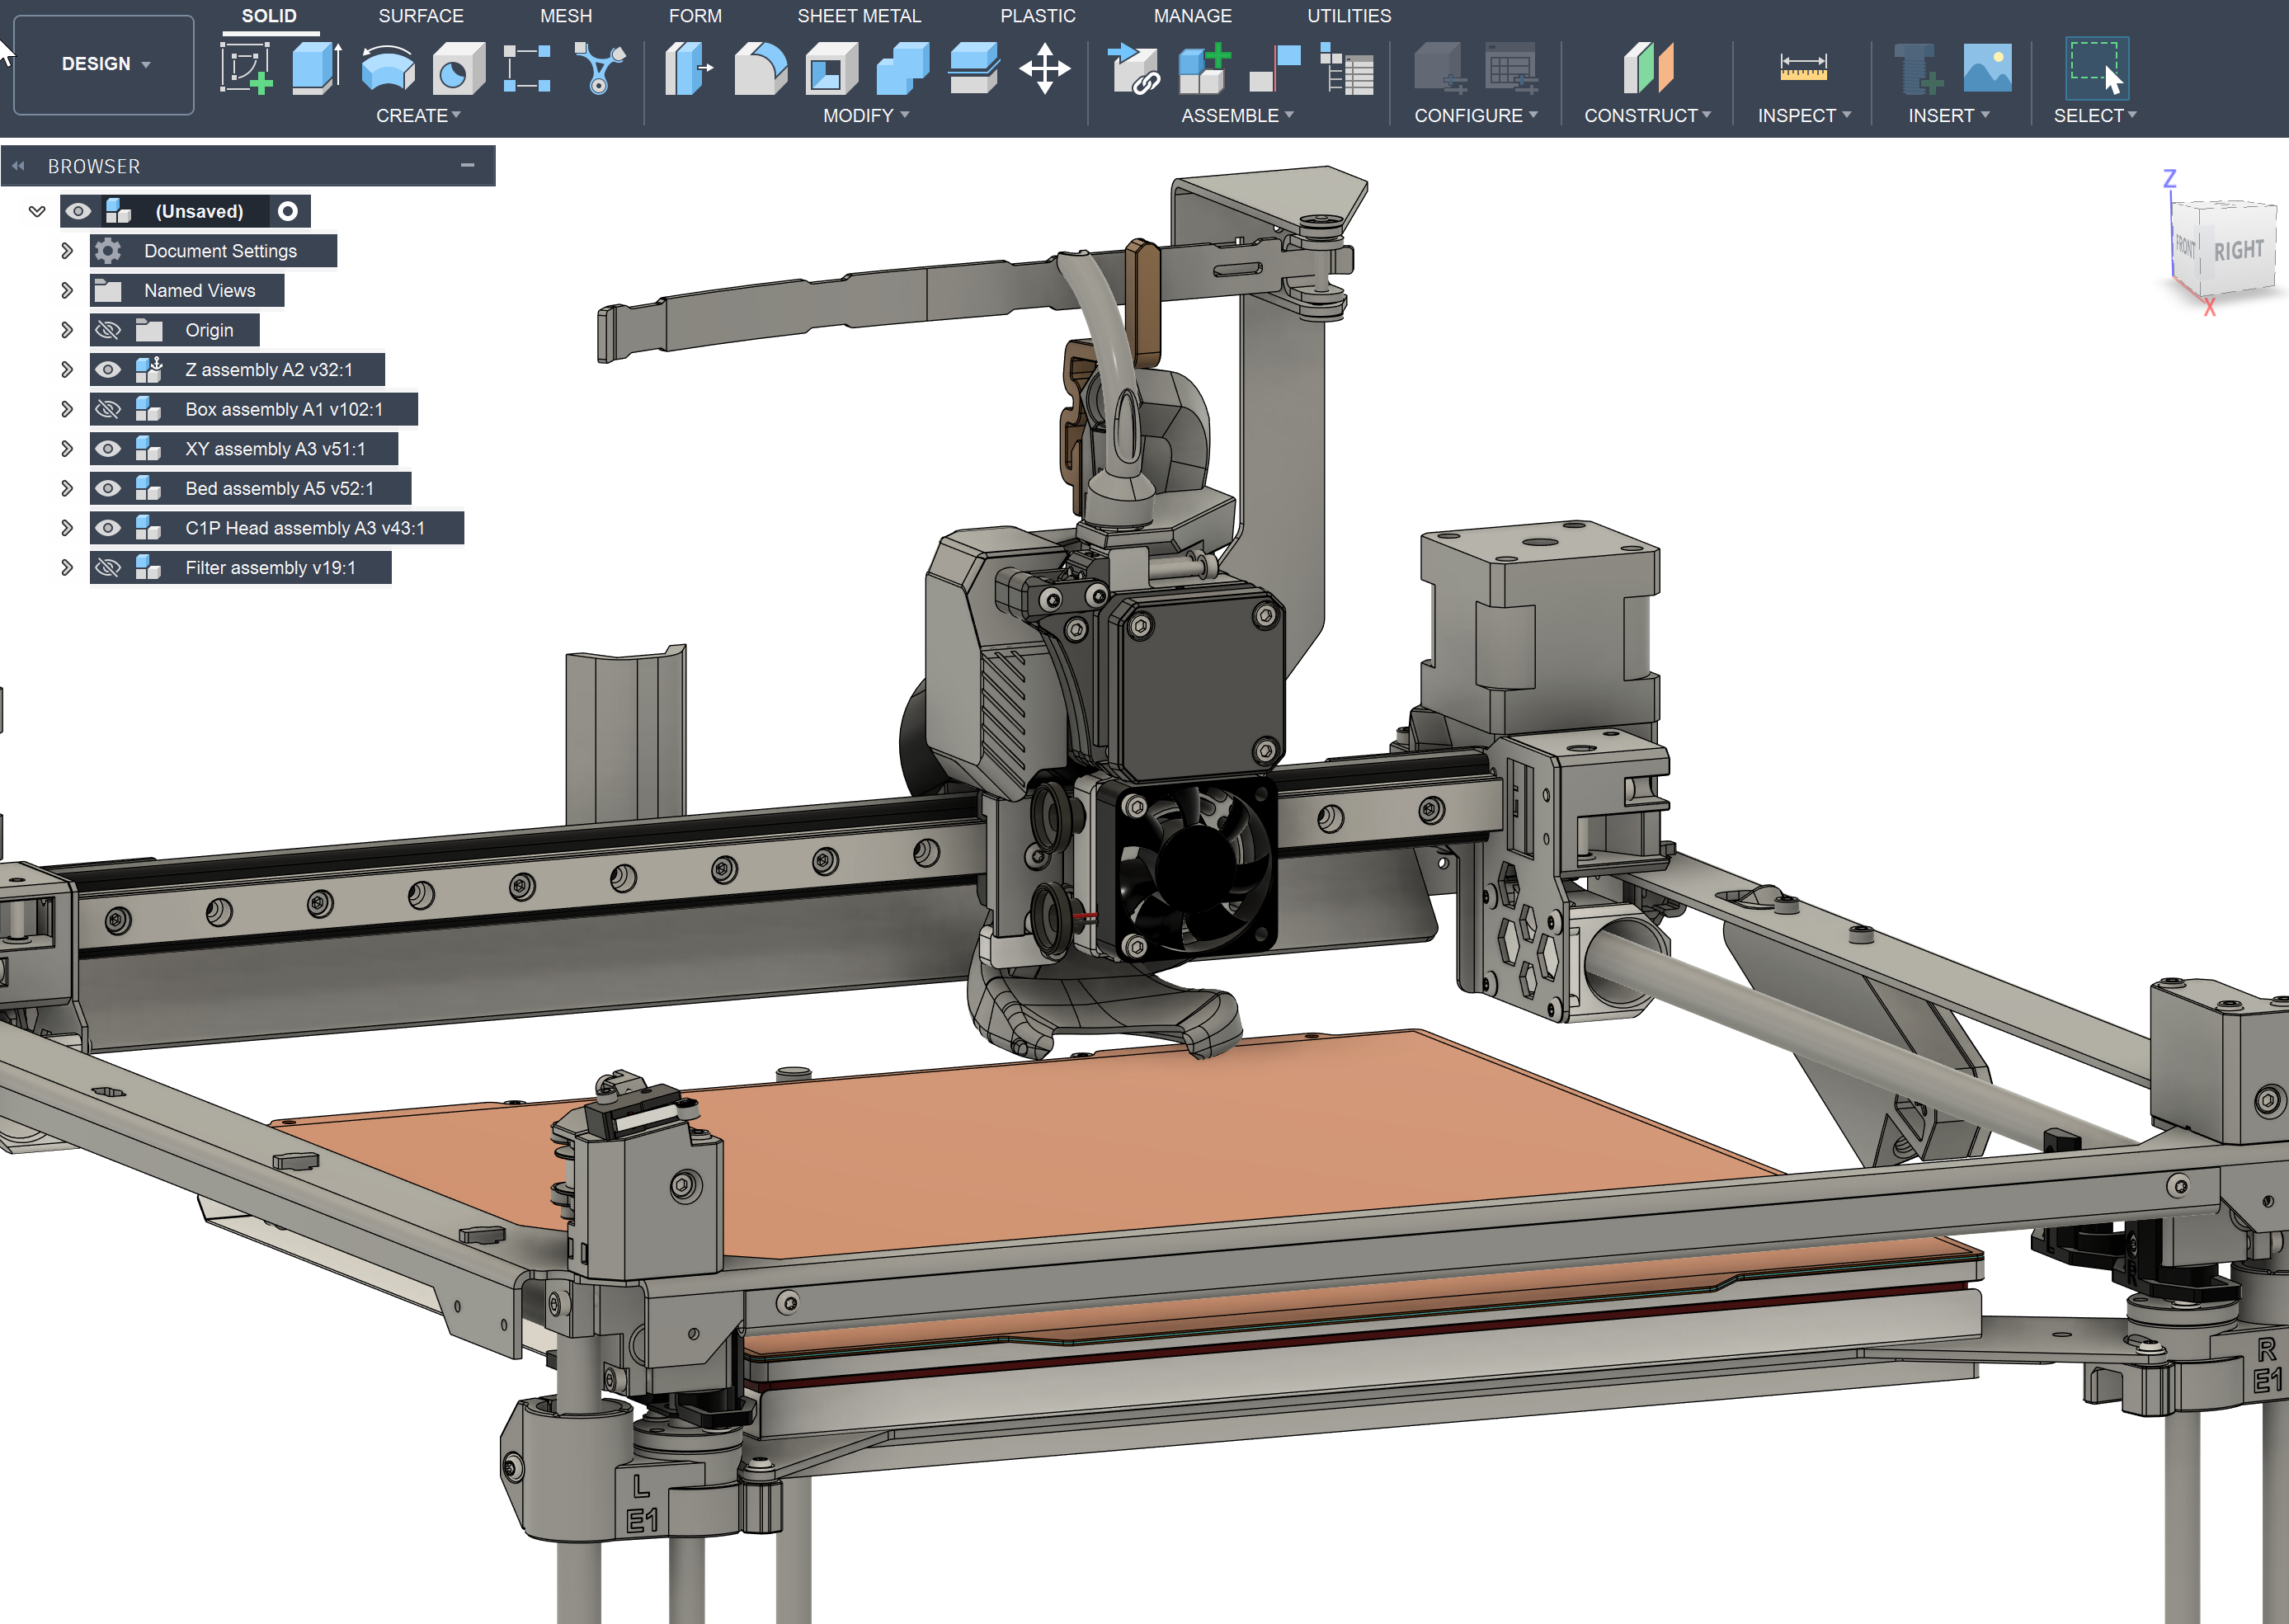Select the Extrude tool icon
Screen dimensions: 2289x1624
click(x=316, y=68)
